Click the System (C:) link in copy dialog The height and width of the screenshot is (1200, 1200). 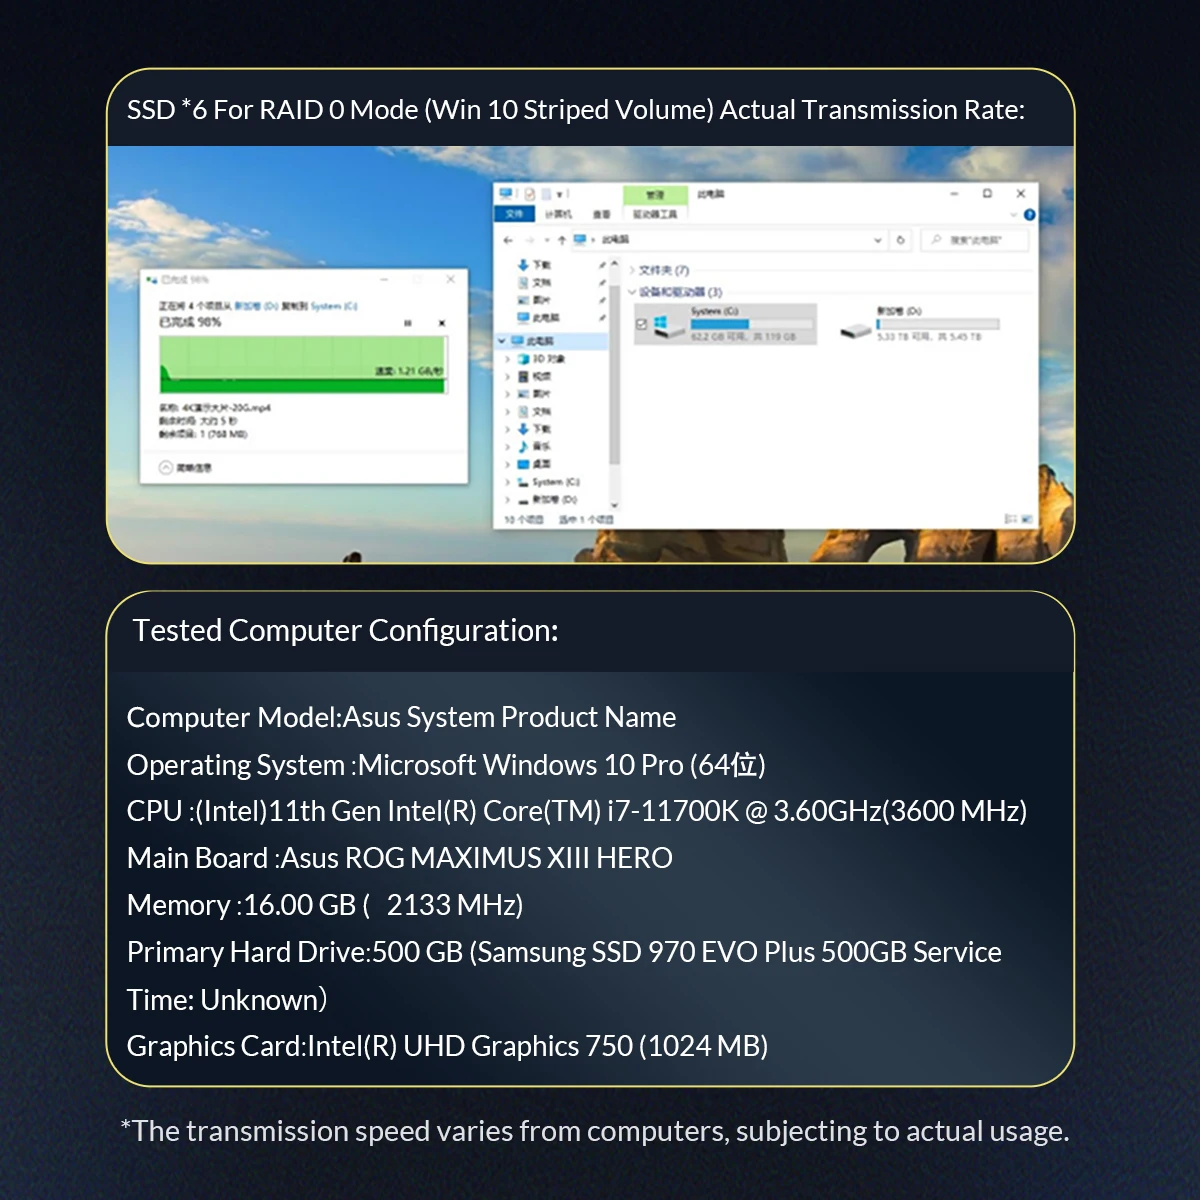tap(333, 306)
